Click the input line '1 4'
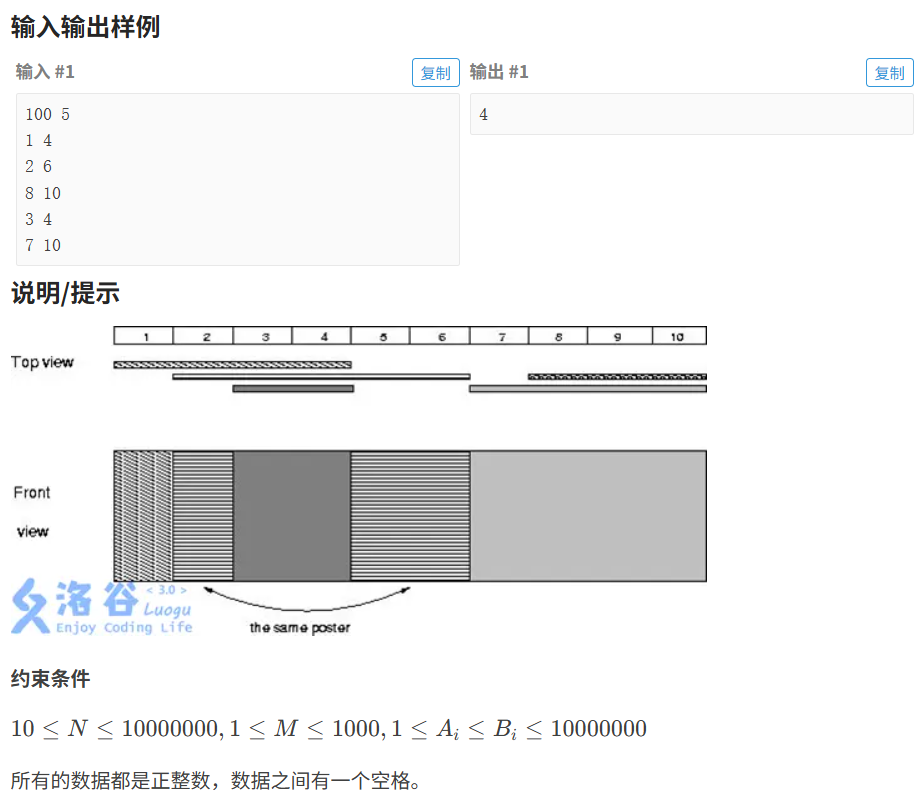The width and height of the screenshot is (918, 804). [x=39, y=141]
